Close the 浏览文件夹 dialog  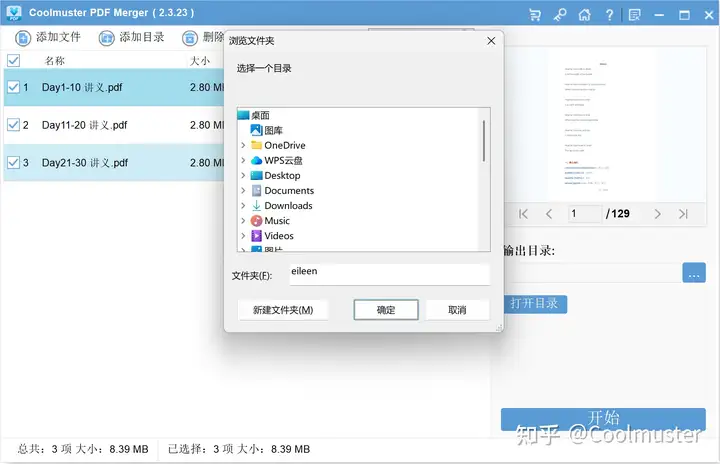491,41
